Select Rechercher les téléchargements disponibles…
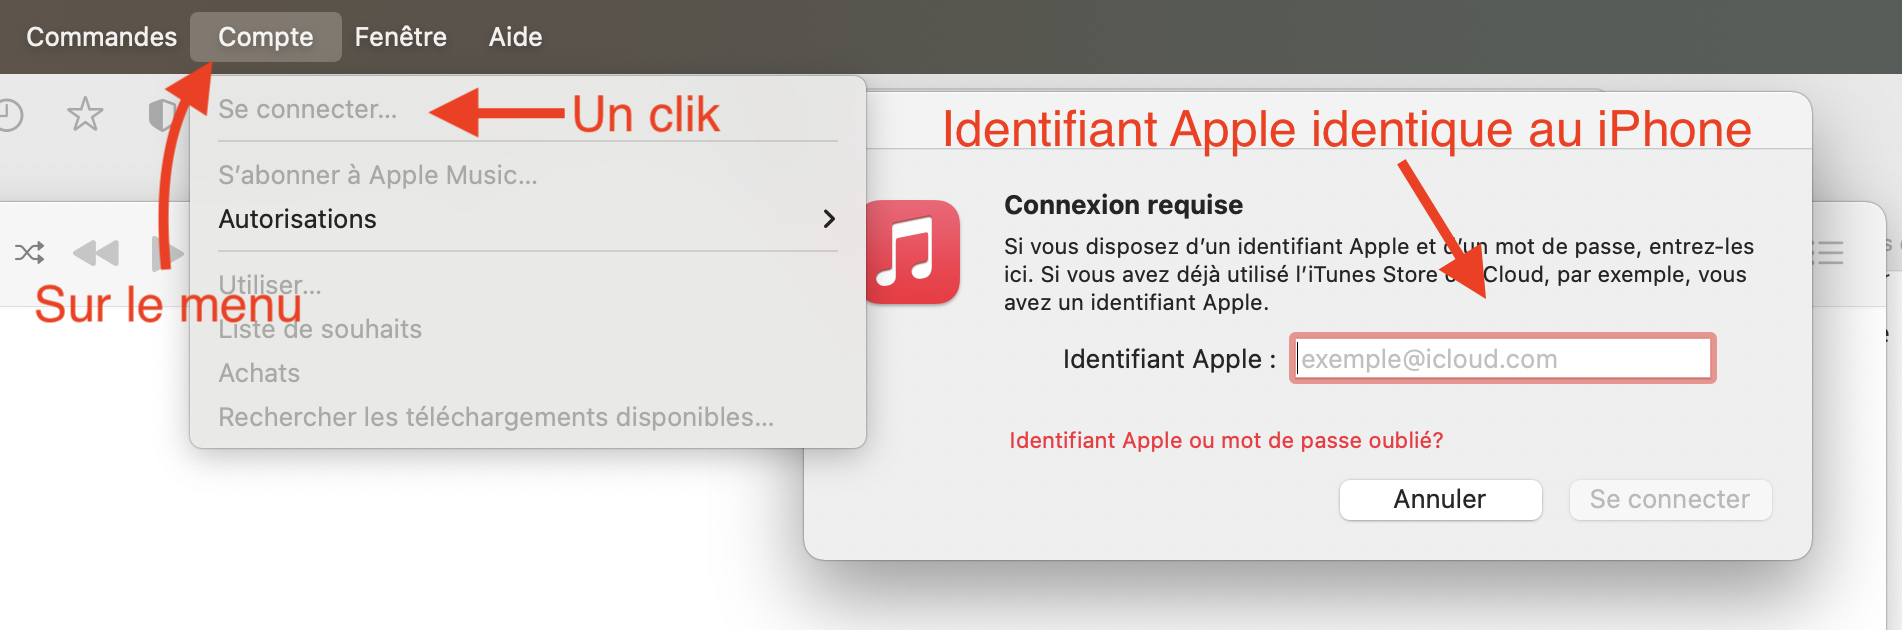Viewport: 1902px width, 630px height. 496,417
